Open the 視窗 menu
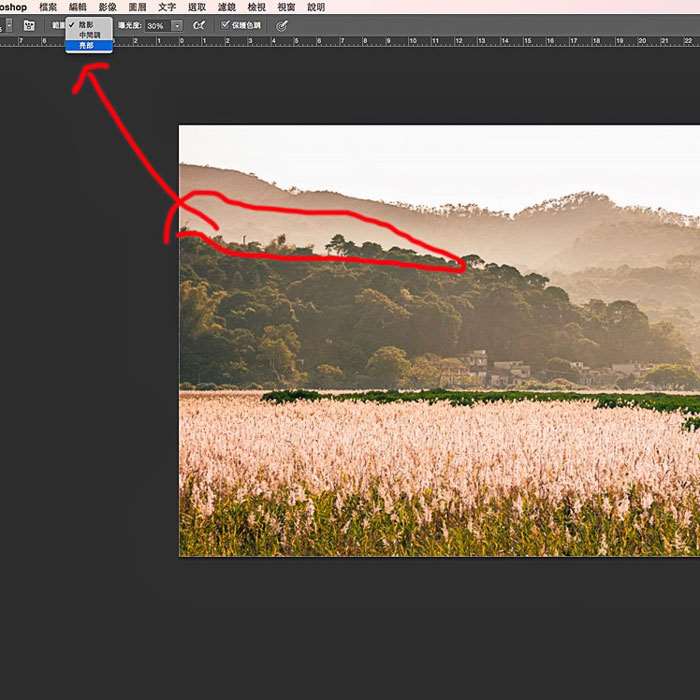 click(286, 7)
